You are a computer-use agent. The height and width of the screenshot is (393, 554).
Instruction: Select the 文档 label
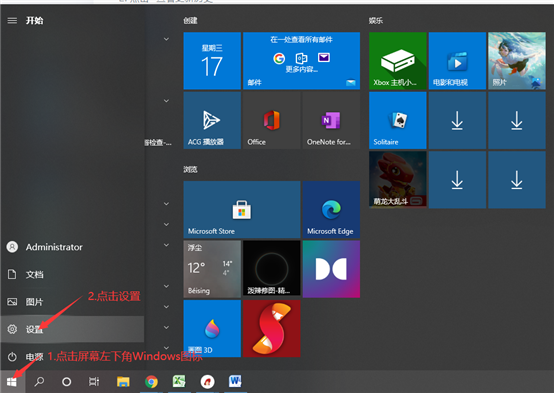click(x=34, y=275)
